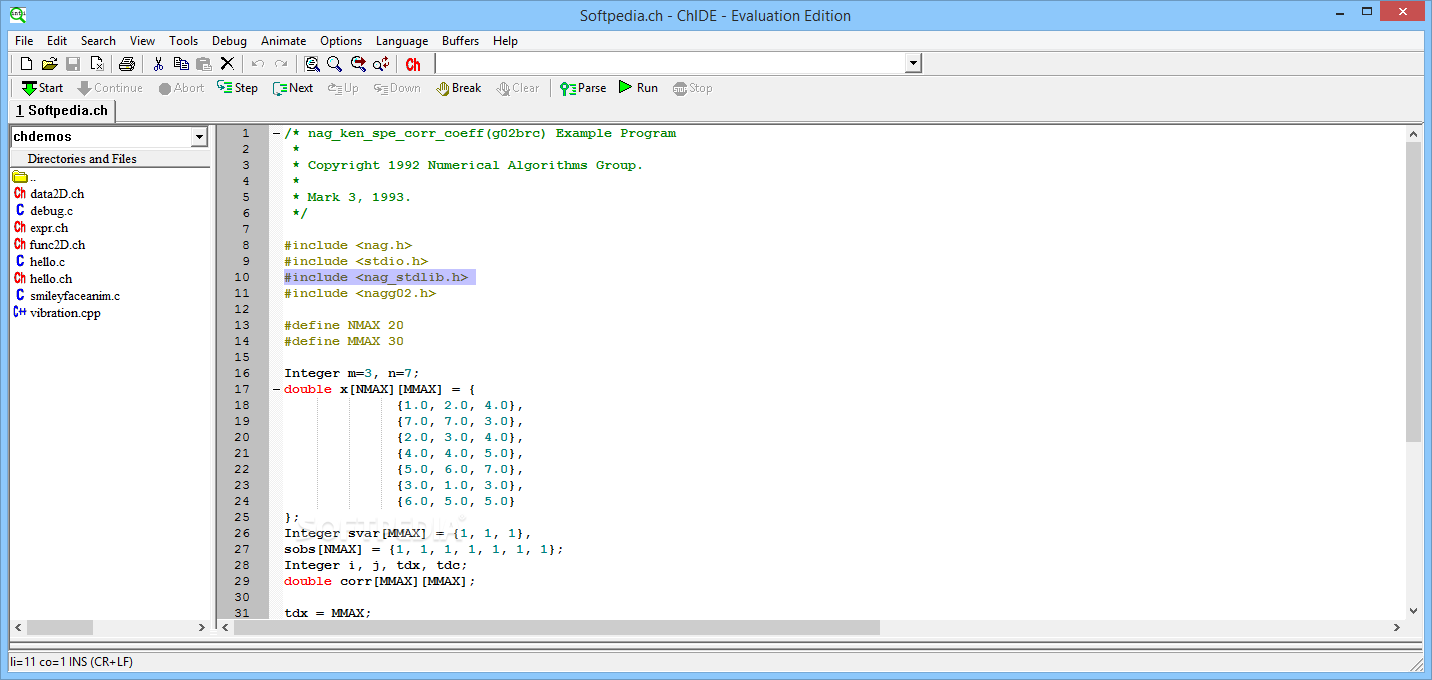Click the Break button
1432x680 pixels.
point(459,88)
